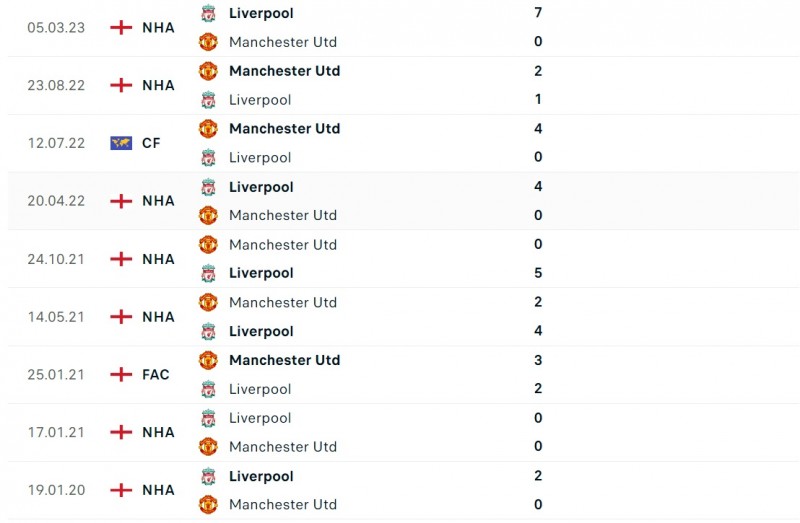
Task: Open Liverpool name in 19.01.20 match
Action: [x=261, y=476]
